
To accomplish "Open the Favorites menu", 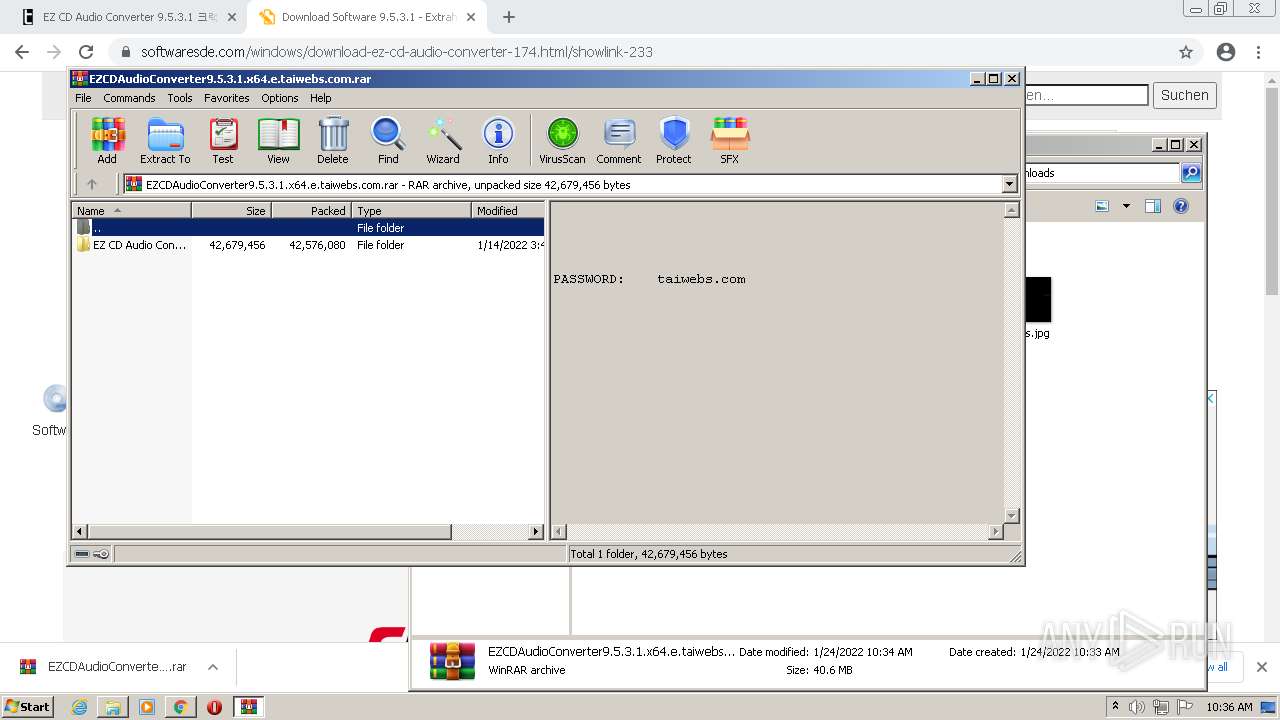I will [x=227, y=98].
